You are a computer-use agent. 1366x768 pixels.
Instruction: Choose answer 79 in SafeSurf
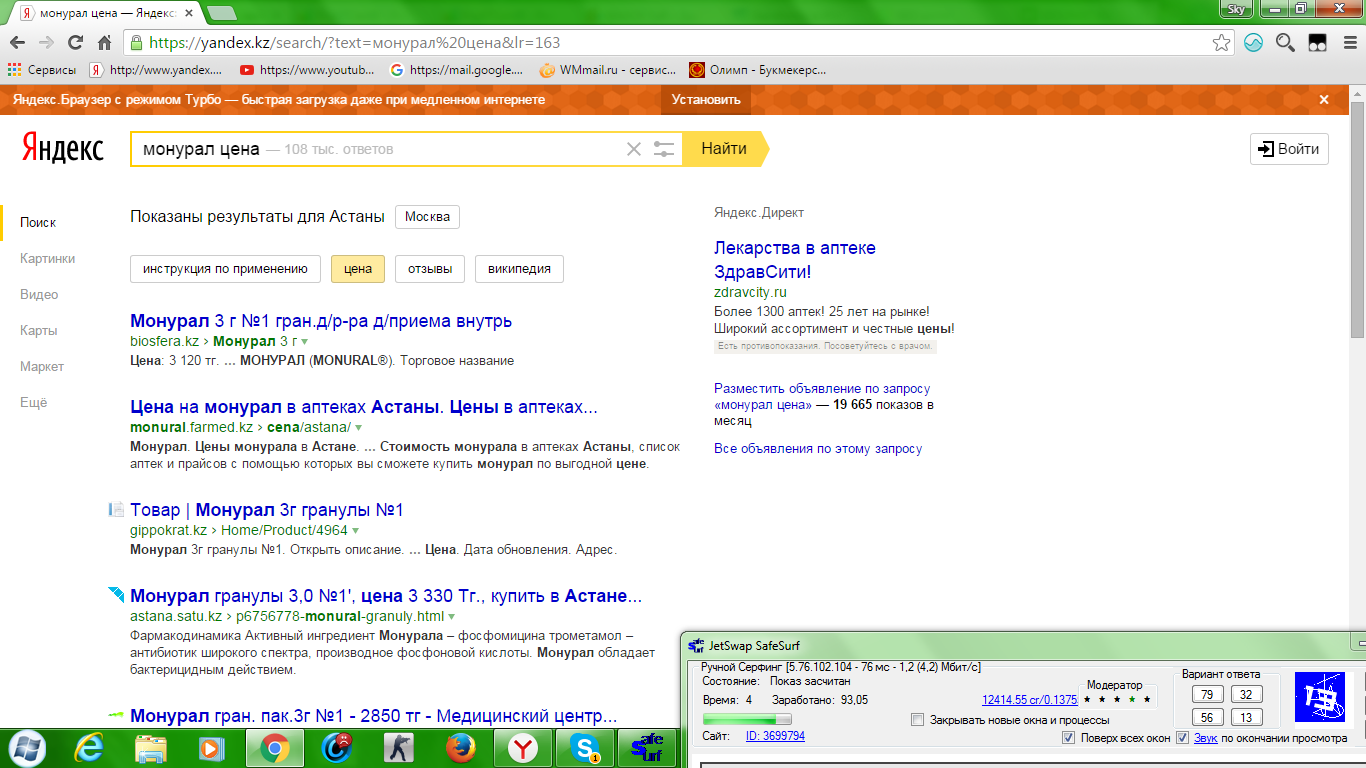pos(1207,694)
